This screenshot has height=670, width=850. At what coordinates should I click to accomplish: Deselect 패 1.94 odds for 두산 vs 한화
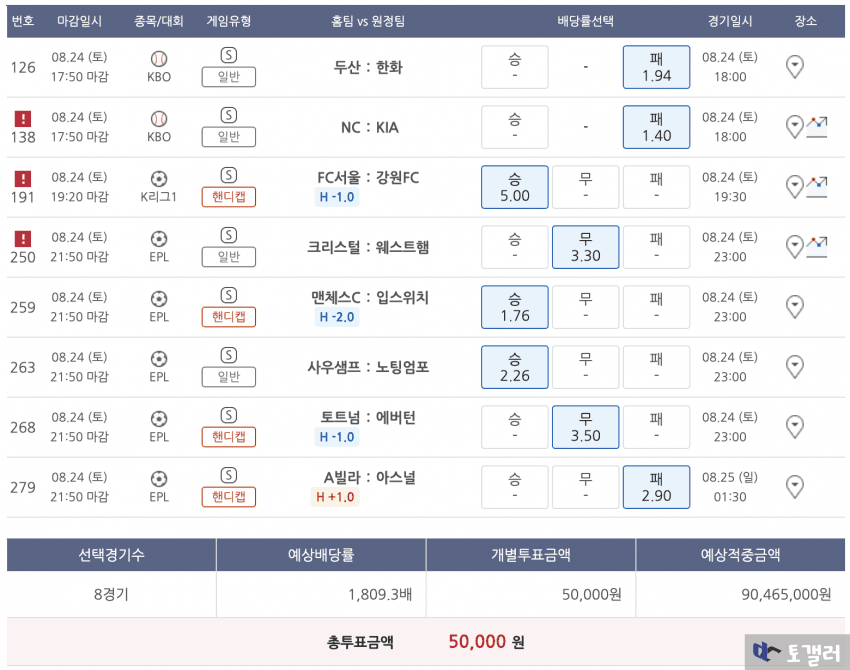click(656, 67)
